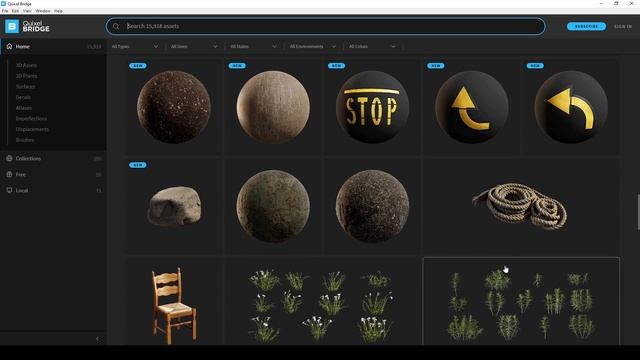This screenshot has height=360, width=640.
Task: Select Imperfections category in sidebar
Action: click(x=31, y=118)
